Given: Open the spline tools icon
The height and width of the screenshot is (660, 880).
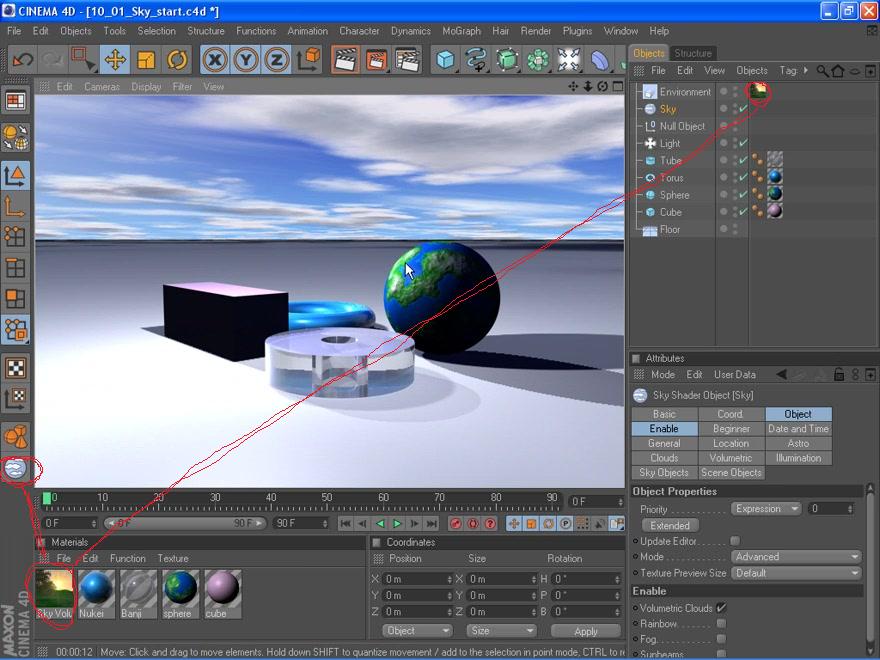Looking at the screenshot, I should tap(476, 59).
